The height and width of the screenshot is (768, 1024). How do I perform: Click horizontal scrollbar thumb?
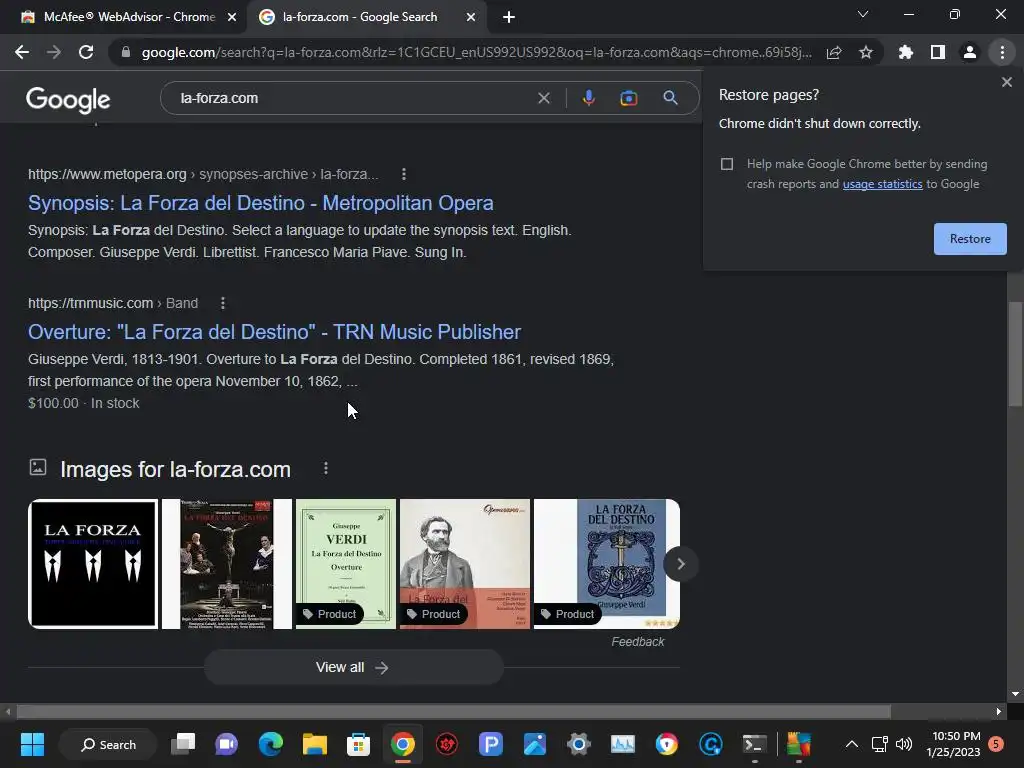point(453,711)
